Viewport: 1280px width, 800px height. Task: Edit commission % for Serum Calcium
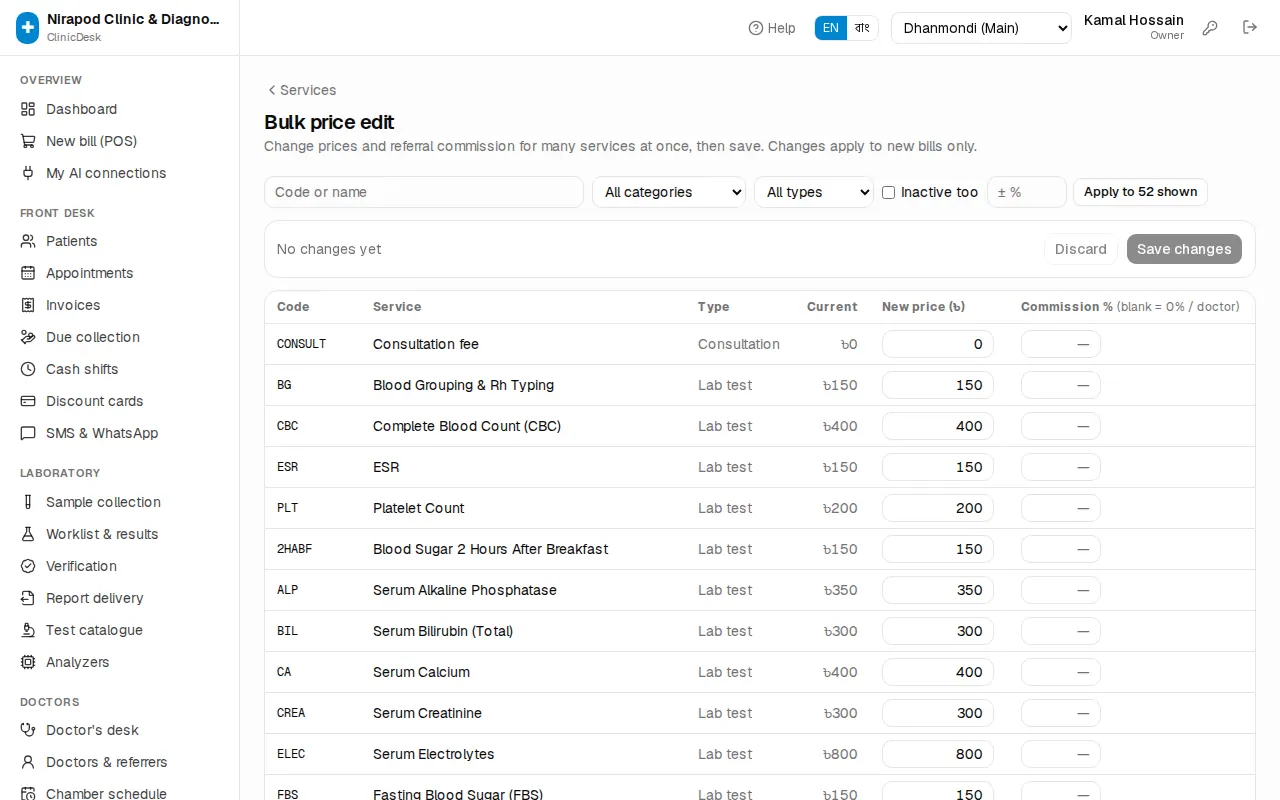pyautogui.click(x=1061, y=672)
